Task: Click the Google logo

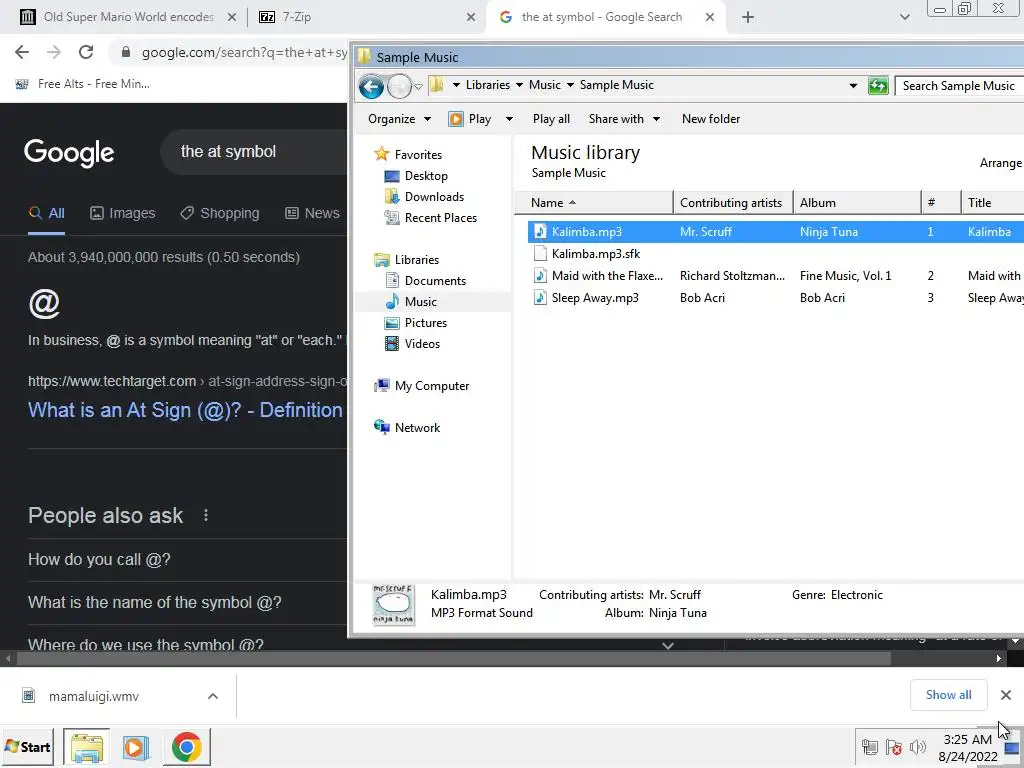Action: (x=69, y=153)
